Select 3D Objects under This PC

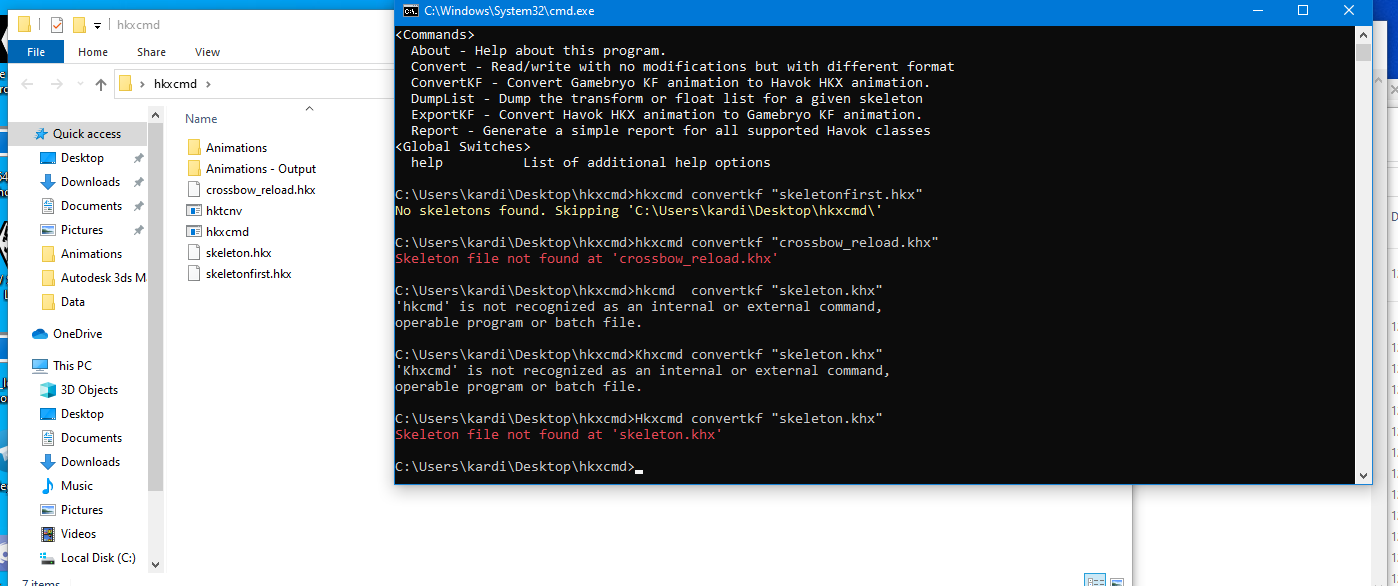coord(89,390)
